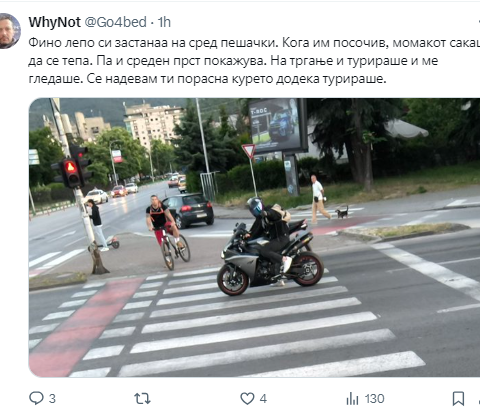Open the WhyNot display name link
The height and width of the screenshot is (417, 480).
tap(54, 22)
